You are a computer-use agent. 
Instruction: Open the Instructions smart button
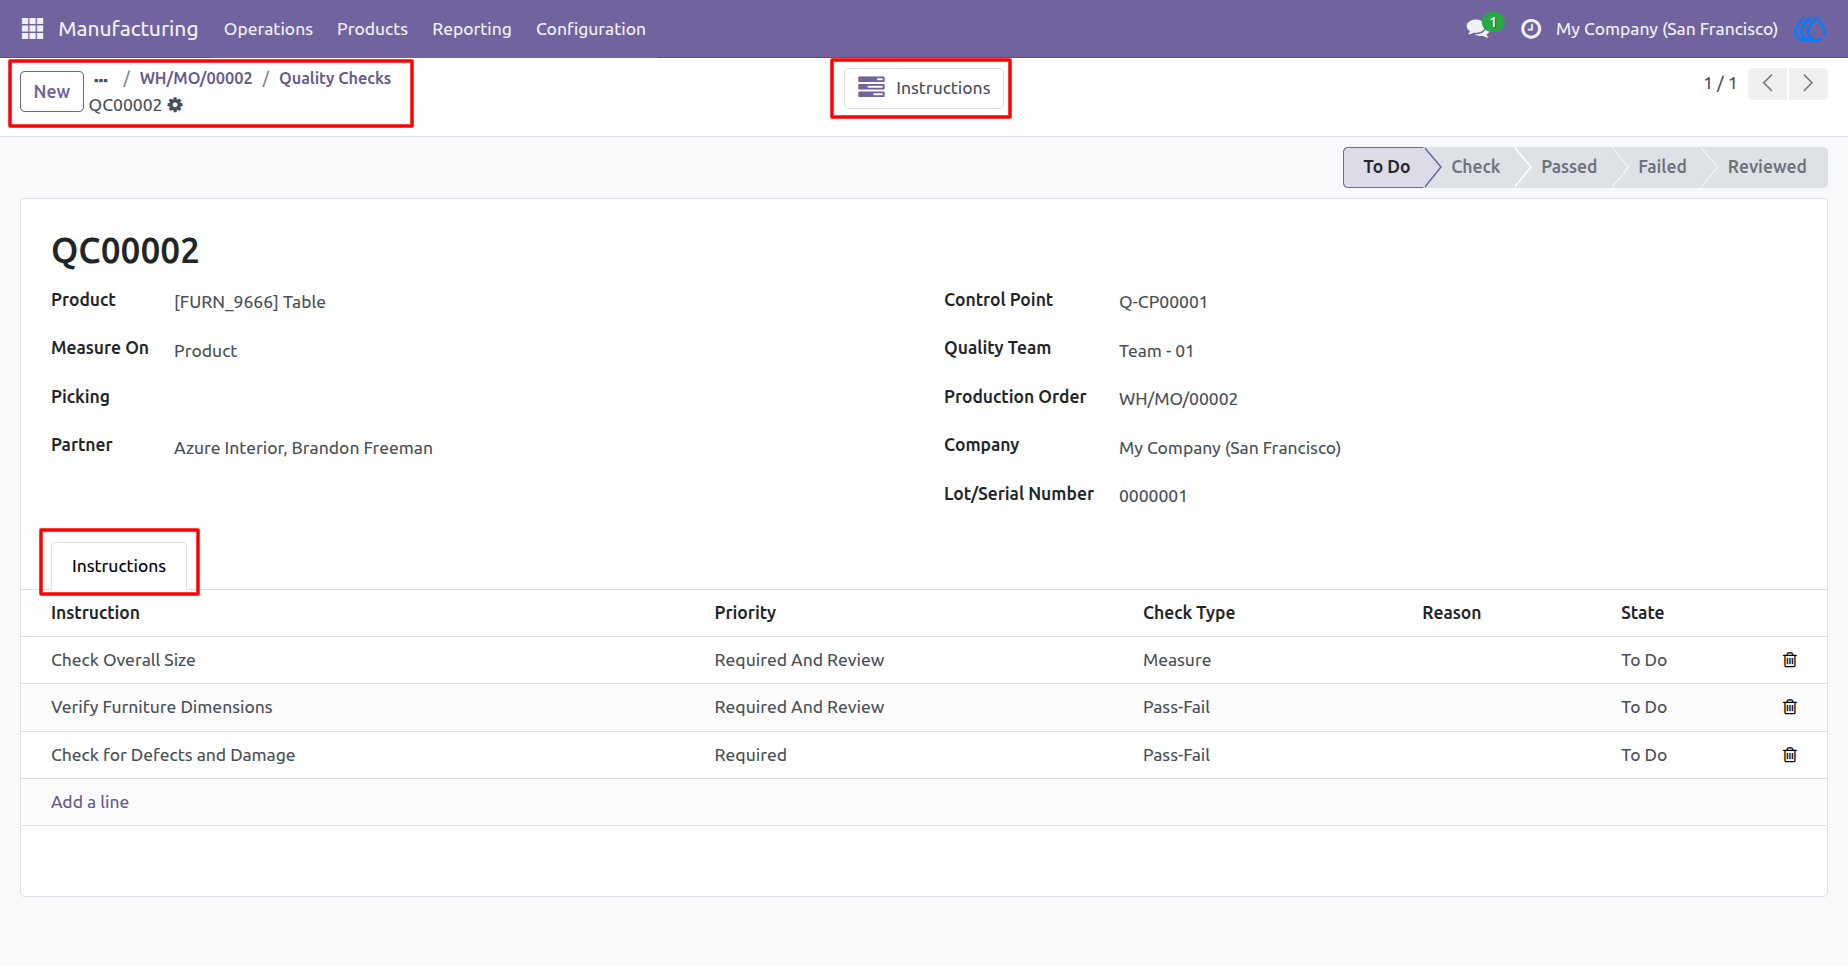coord(924,88)
